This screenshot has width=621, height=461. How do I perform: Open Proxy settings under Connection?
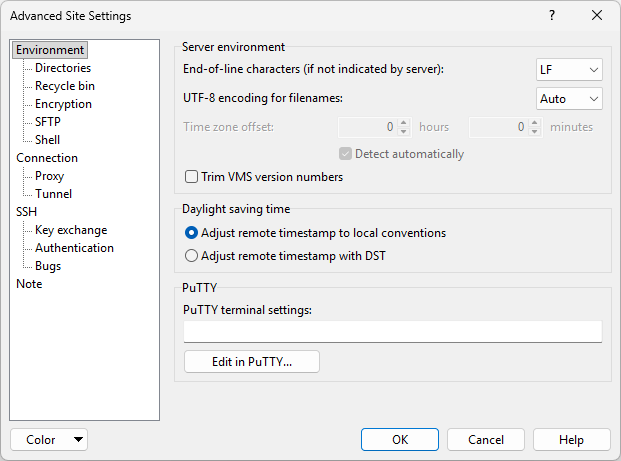click(x=50, y=176)
